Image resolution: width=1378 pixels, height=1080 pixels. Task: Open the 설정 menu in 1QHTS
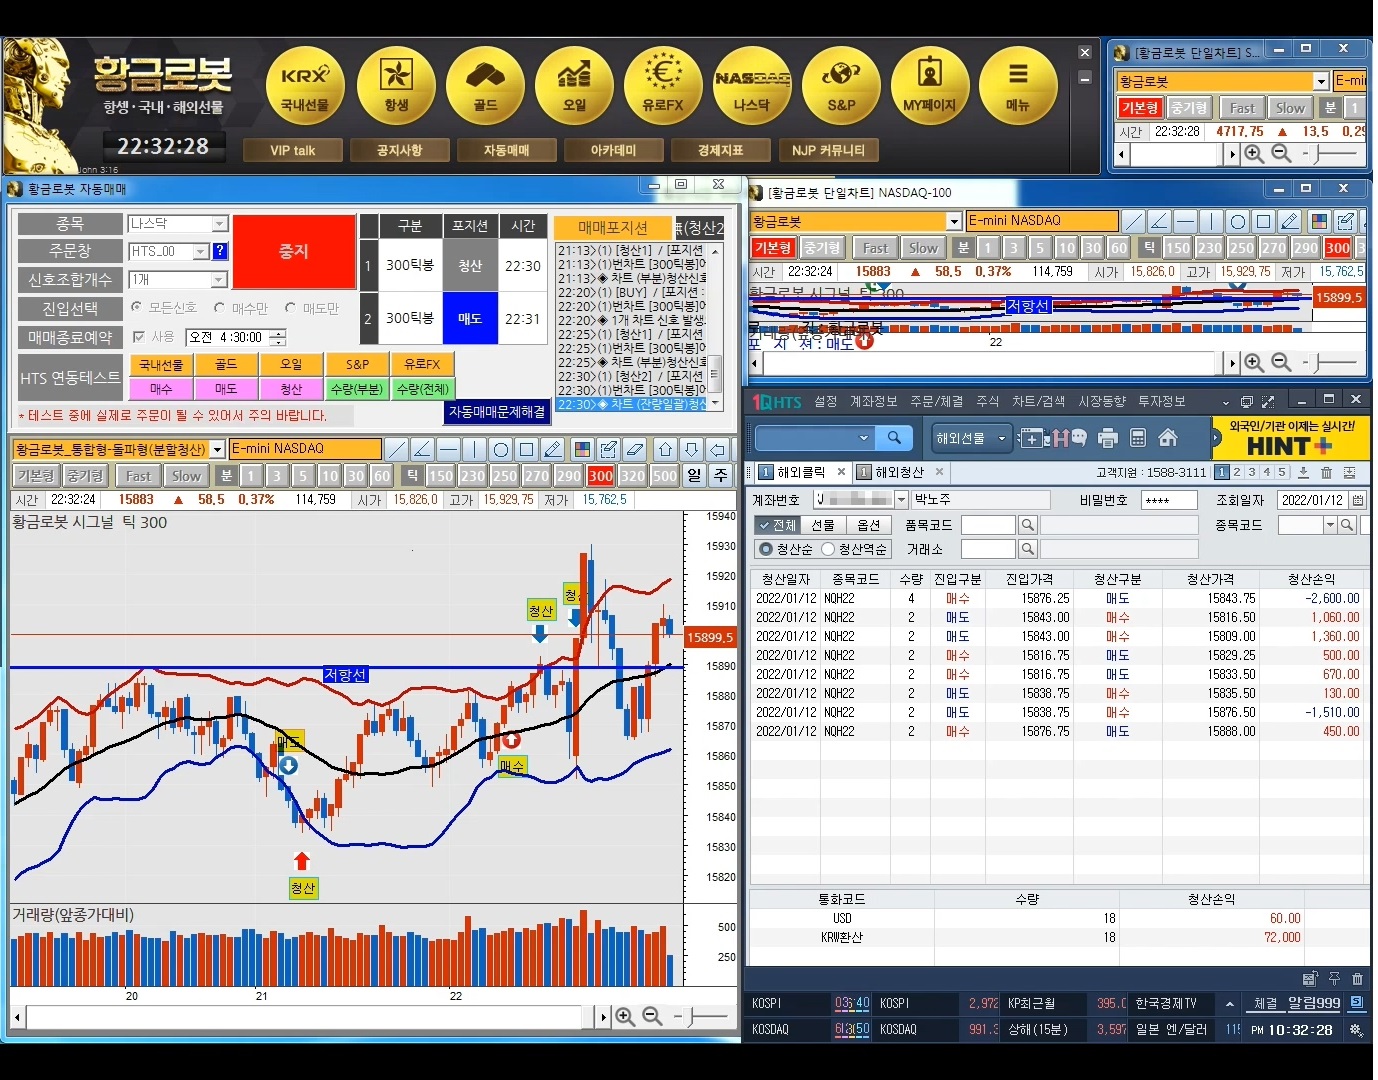pyautogui.click(x=825, y=401)
